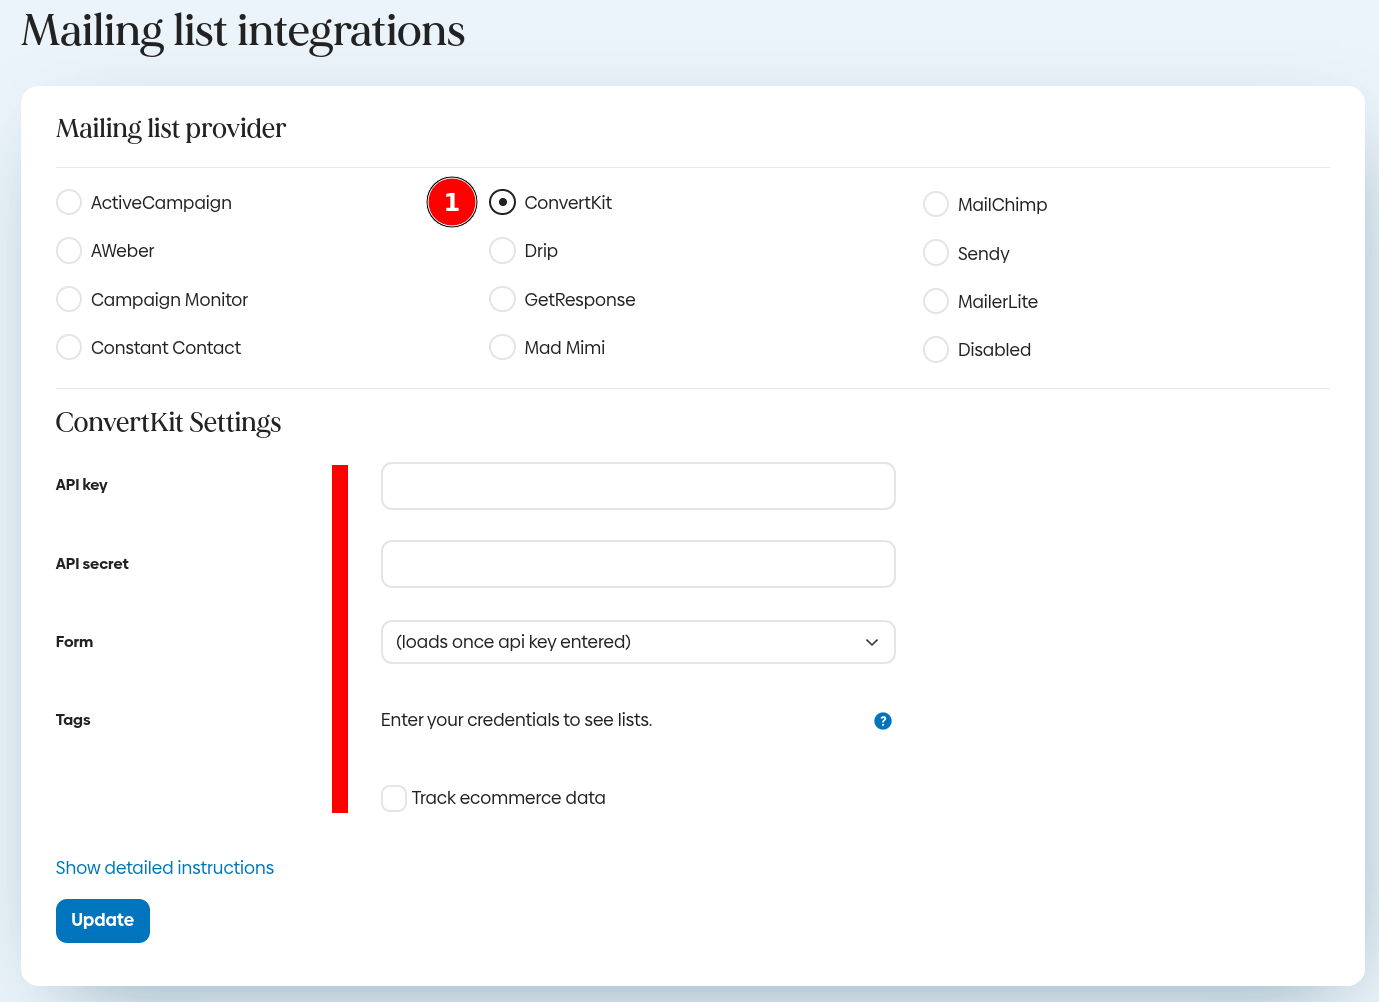The height and width of the screenshot is (1002, 1379).
Task: Click into the API key field
Action: [x=638, y=486]
